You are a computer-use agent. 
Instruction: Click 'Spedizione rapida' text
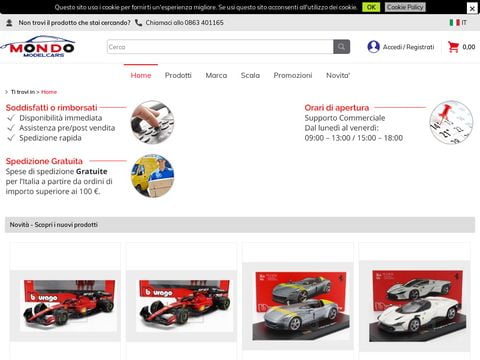coord(50,138)
